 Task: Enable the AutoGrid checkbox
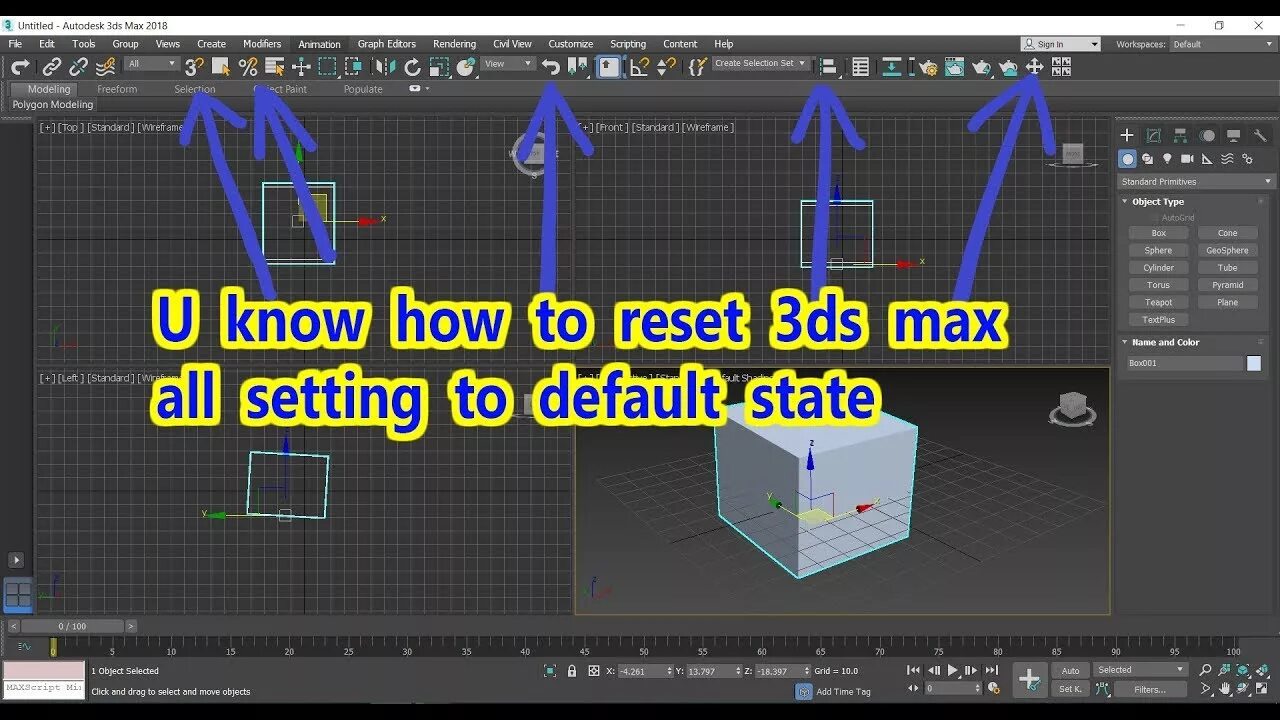1155,217
